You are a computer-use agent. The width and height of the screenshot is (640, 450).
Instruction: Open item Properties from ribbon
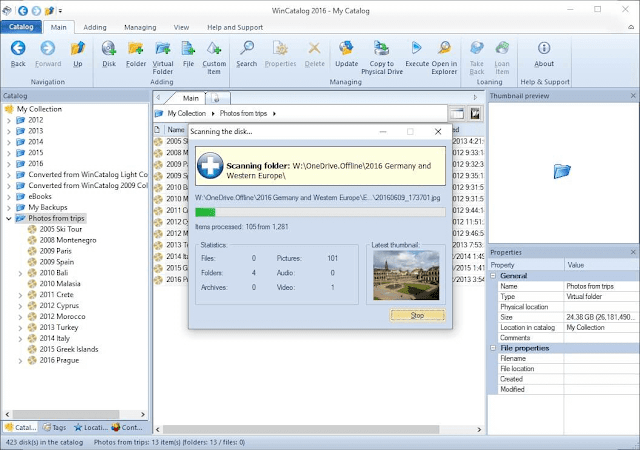(x=280, y=48)
